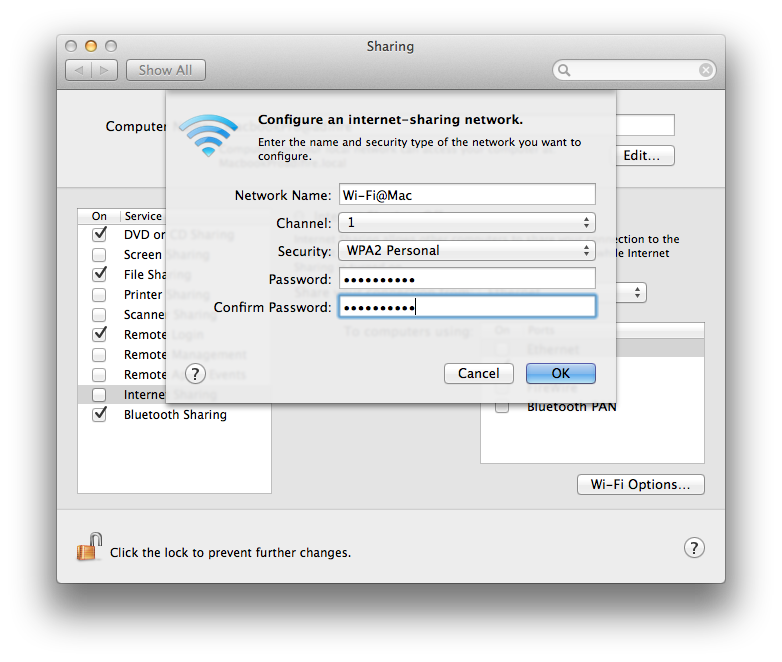Enable the Bluetooth PAN port checkbox
The image size is (782, 662).
502,407
